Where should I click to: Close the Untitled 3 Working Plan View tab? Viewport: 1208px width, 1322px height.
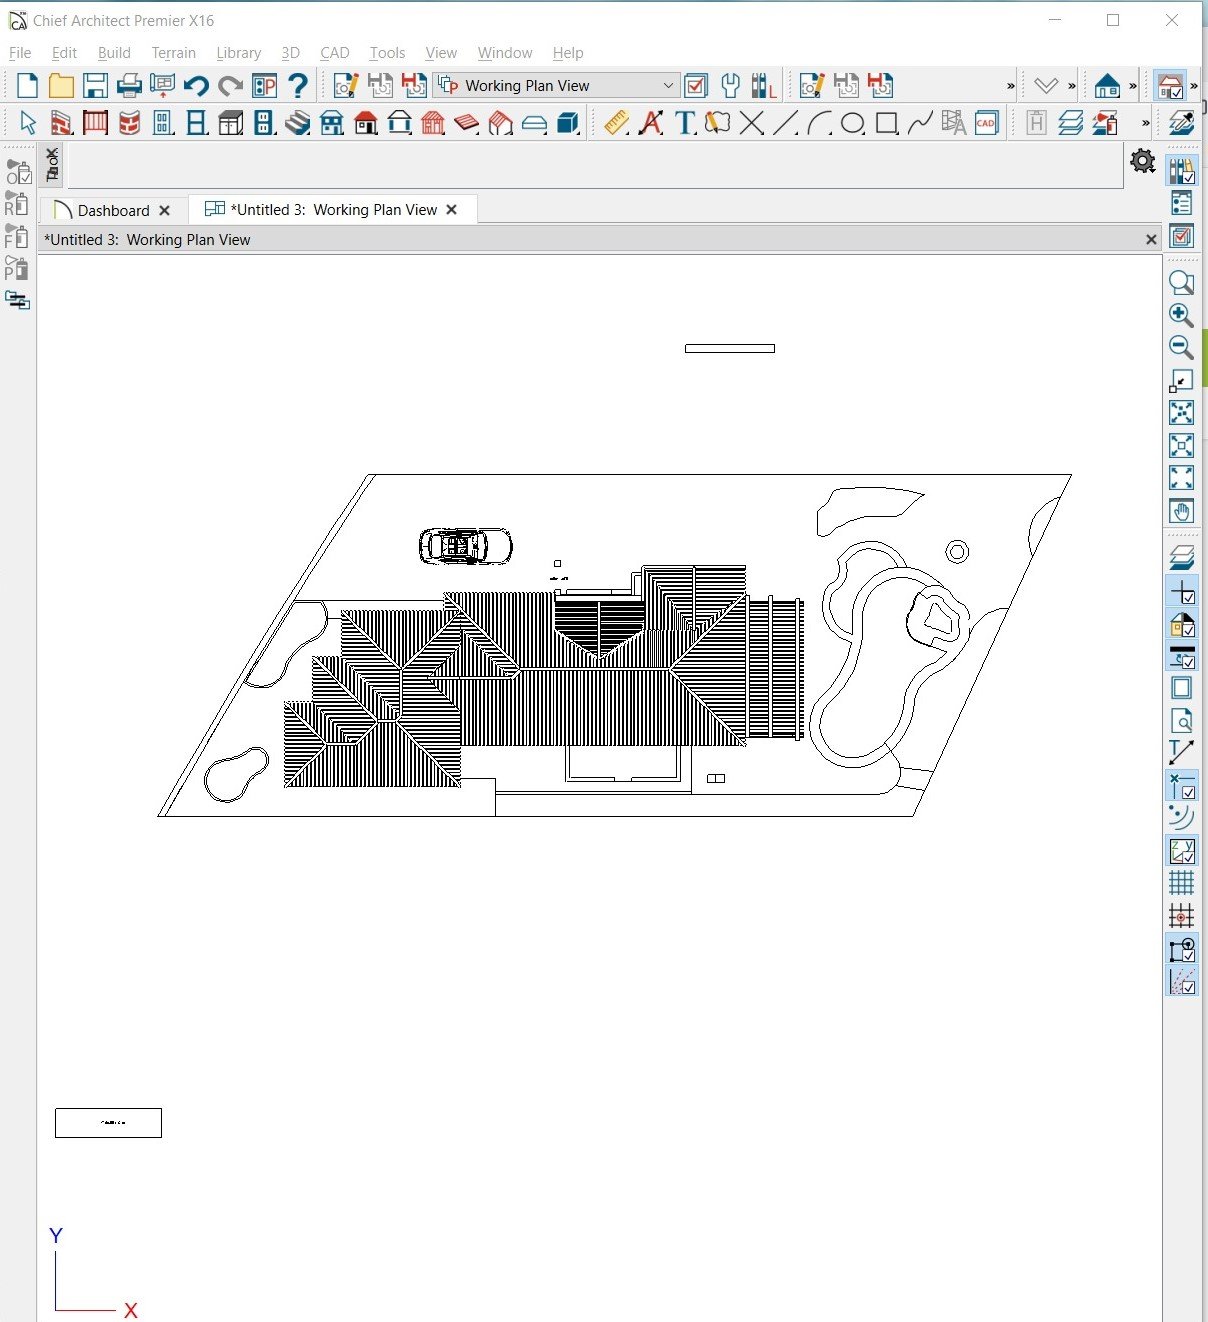coord(452,210)
